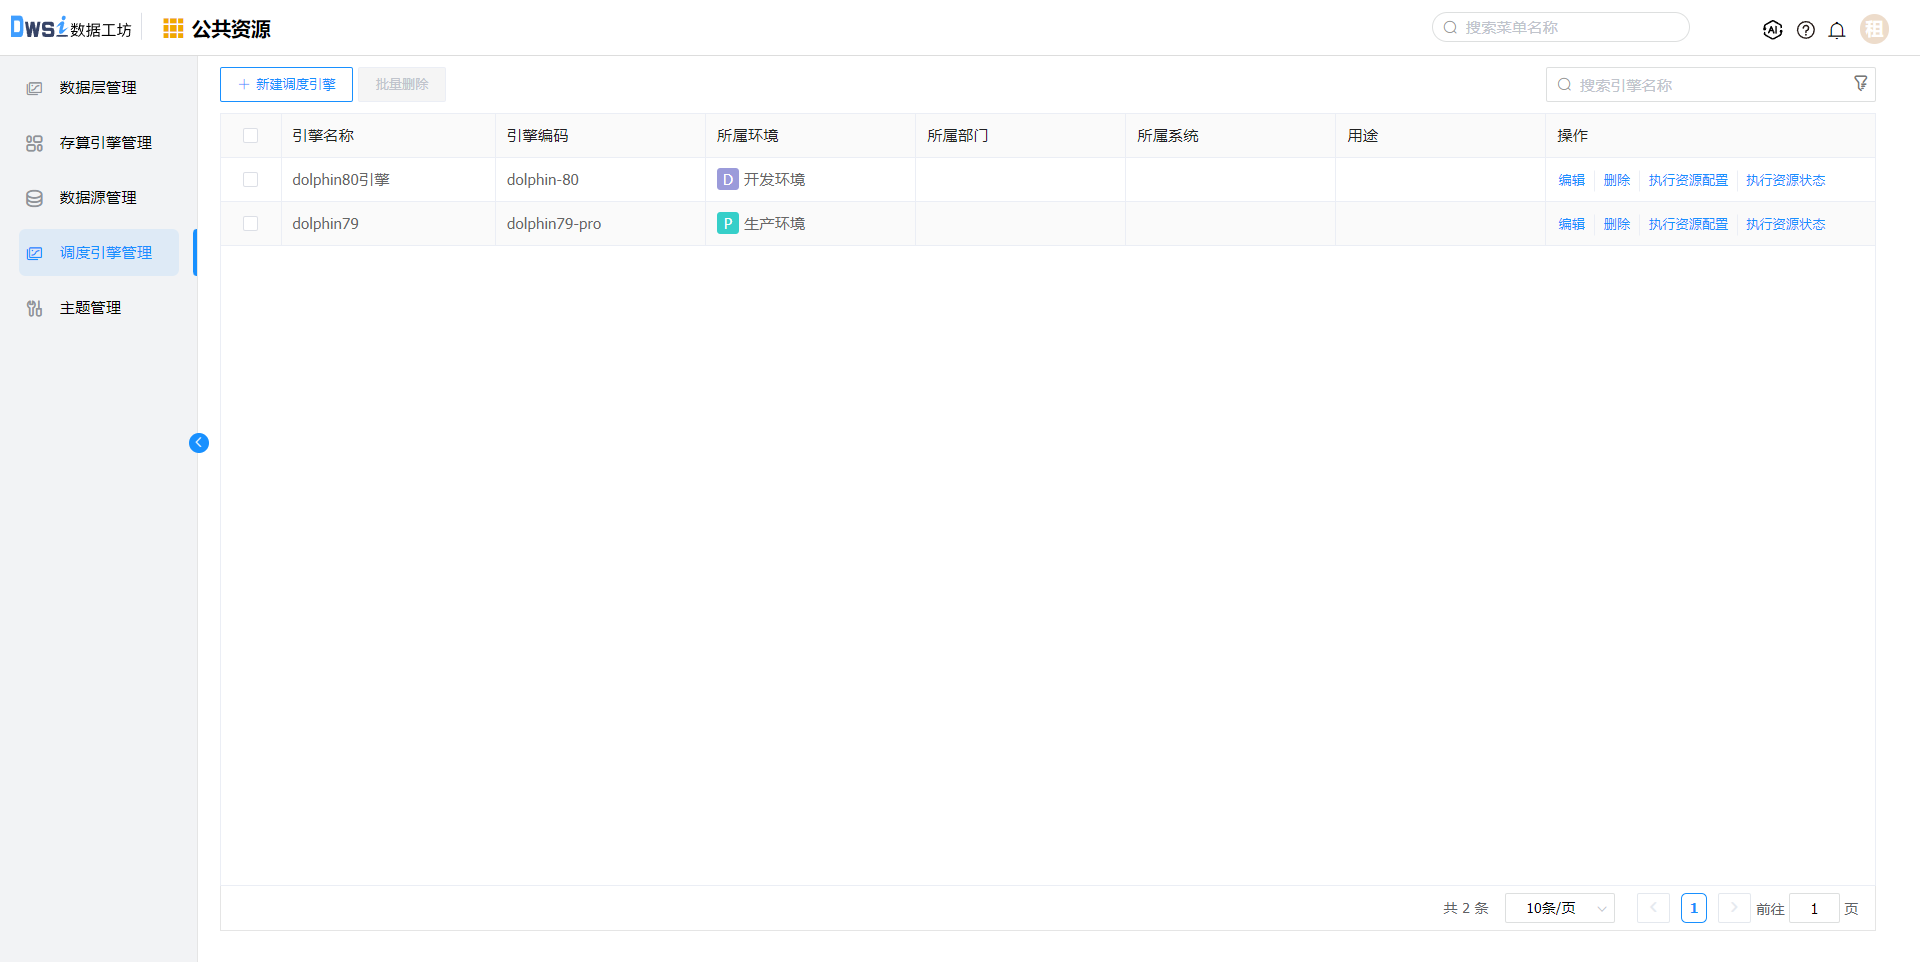
Task: Open the 10条/页 page size dropdown
Action: pyautogui.click(x=1559, y=908)
